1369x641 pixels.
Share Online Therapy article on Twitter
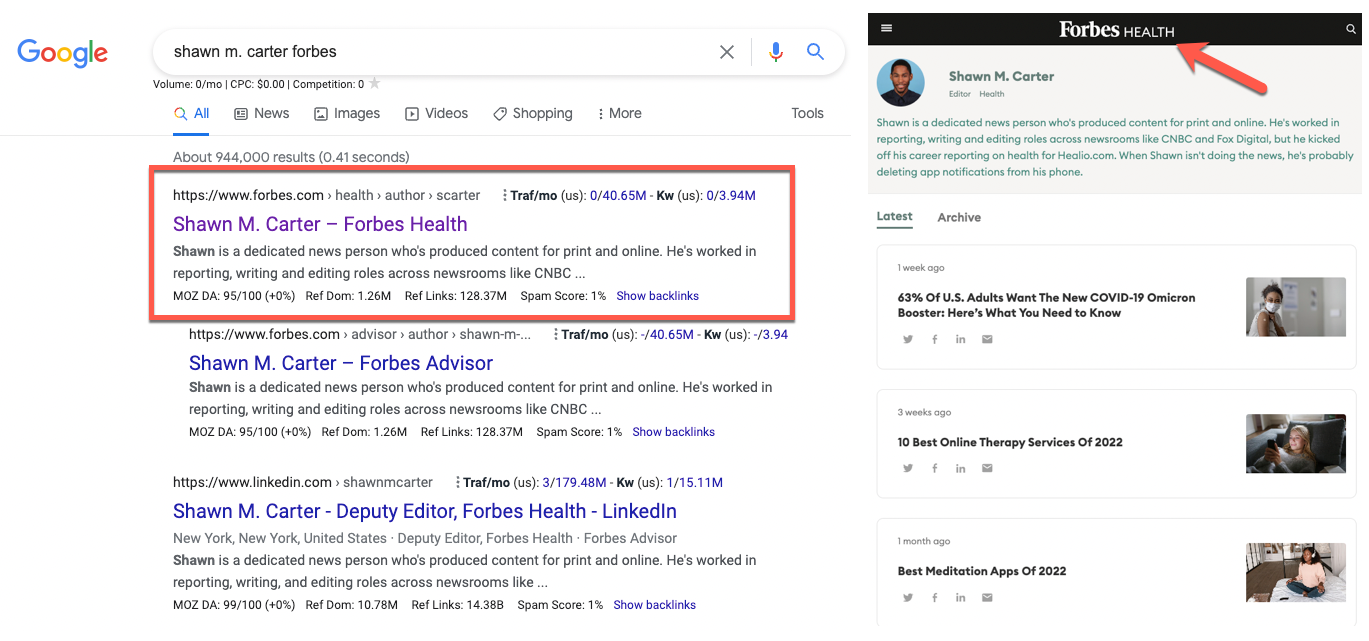908,468
